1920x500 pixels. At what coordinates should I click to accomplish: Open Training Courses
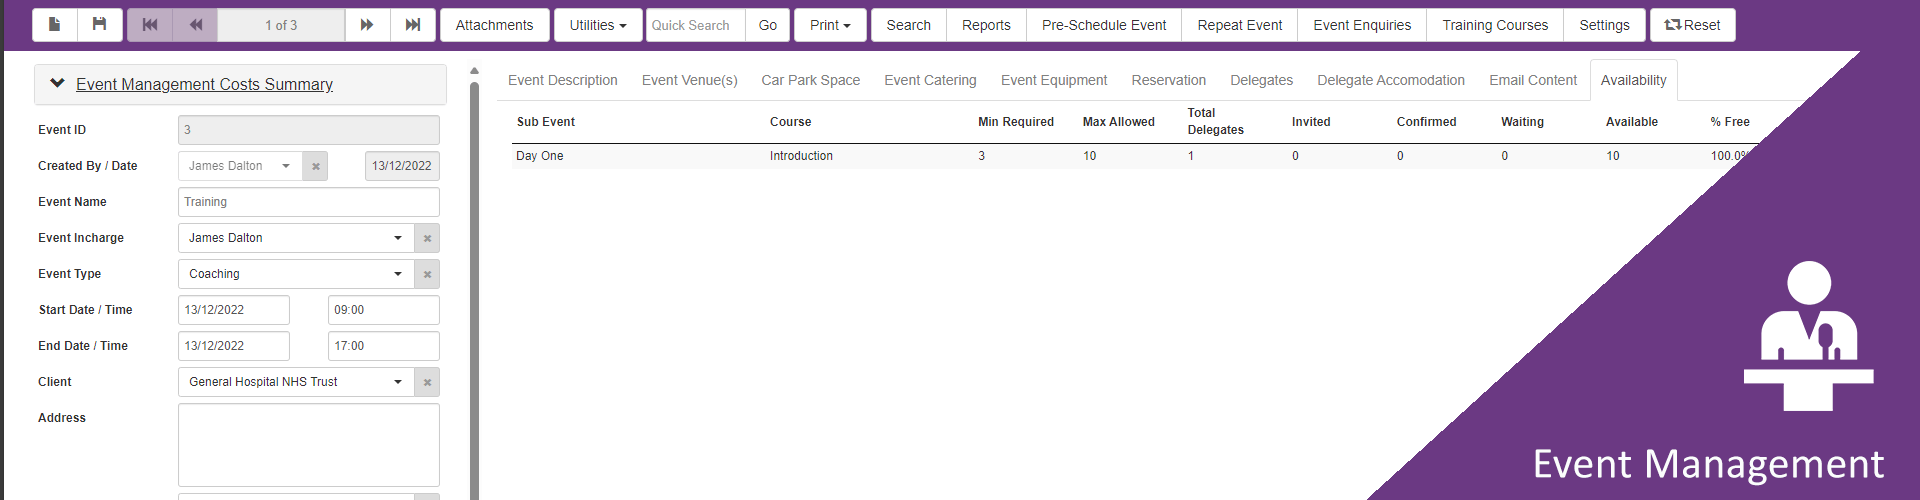[1495, 25]
